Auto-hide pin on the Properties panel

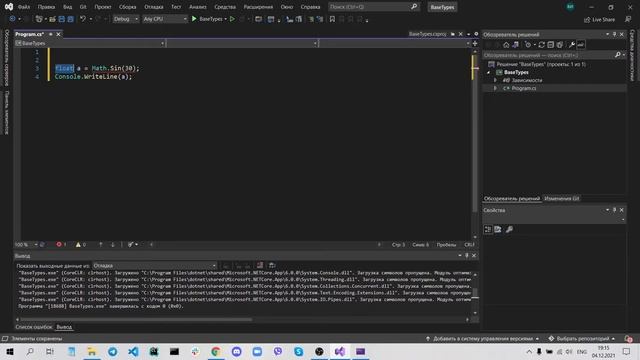click(x=614, y=210)
